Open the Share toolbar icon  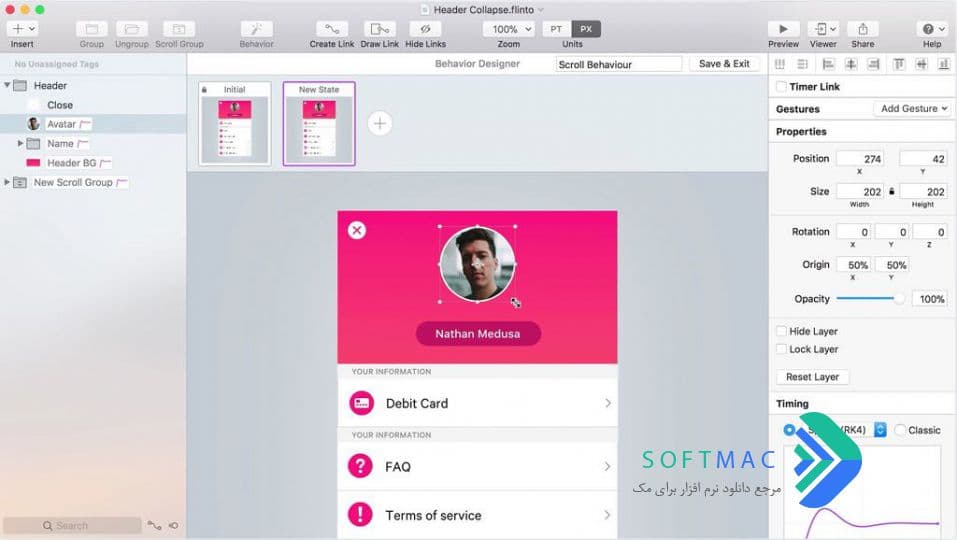pos(862,29)
